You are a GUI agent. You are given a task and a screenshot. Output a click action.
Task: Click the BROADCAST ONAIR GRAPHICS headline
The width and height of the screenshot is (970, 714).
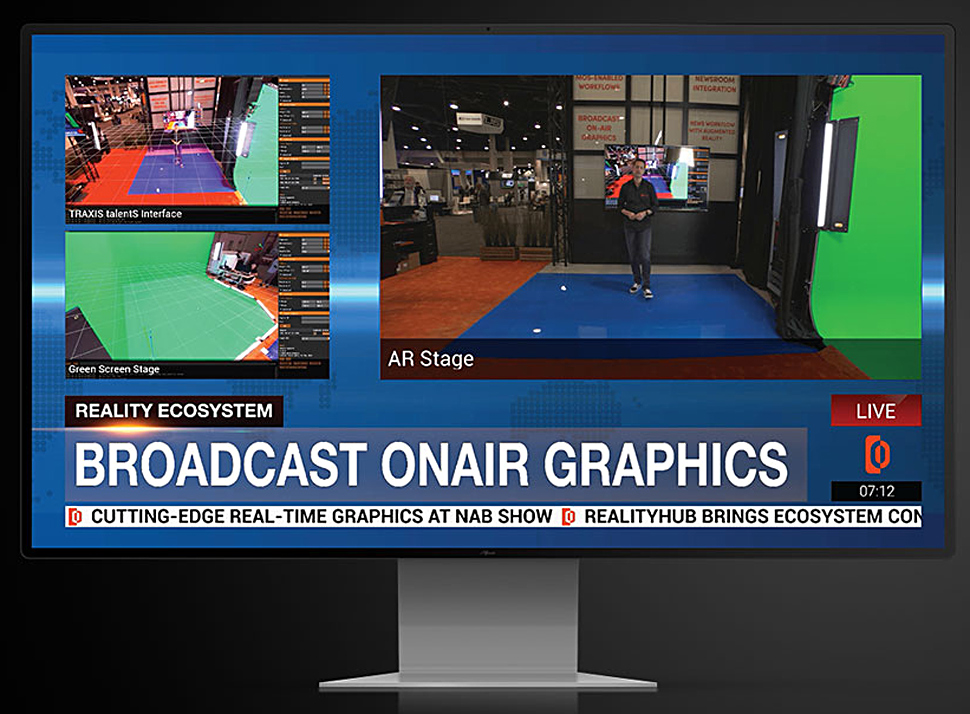tap(432, 464)
